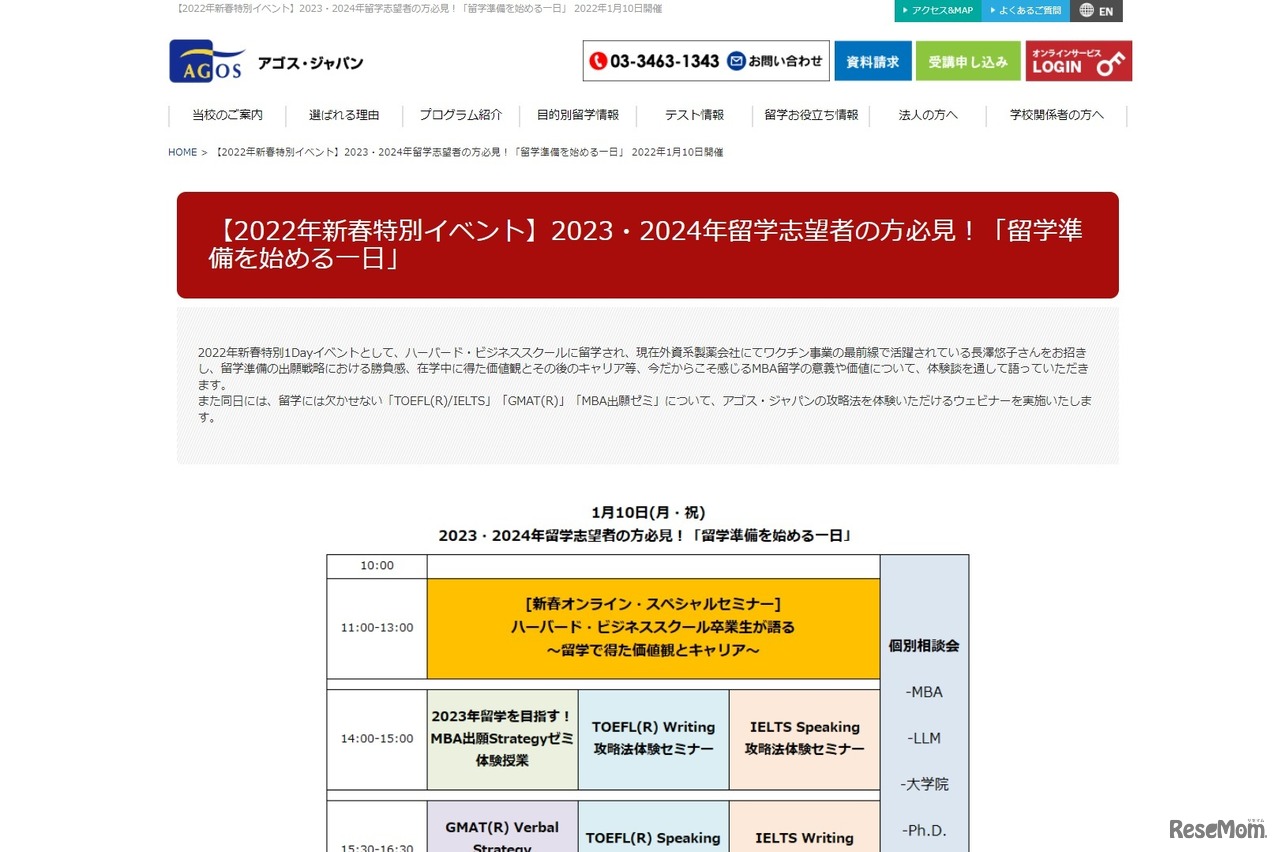
Task: Click TOEFL(R) Writing 攻略法体験セミナー cell
Action: [x=653, y=739]
